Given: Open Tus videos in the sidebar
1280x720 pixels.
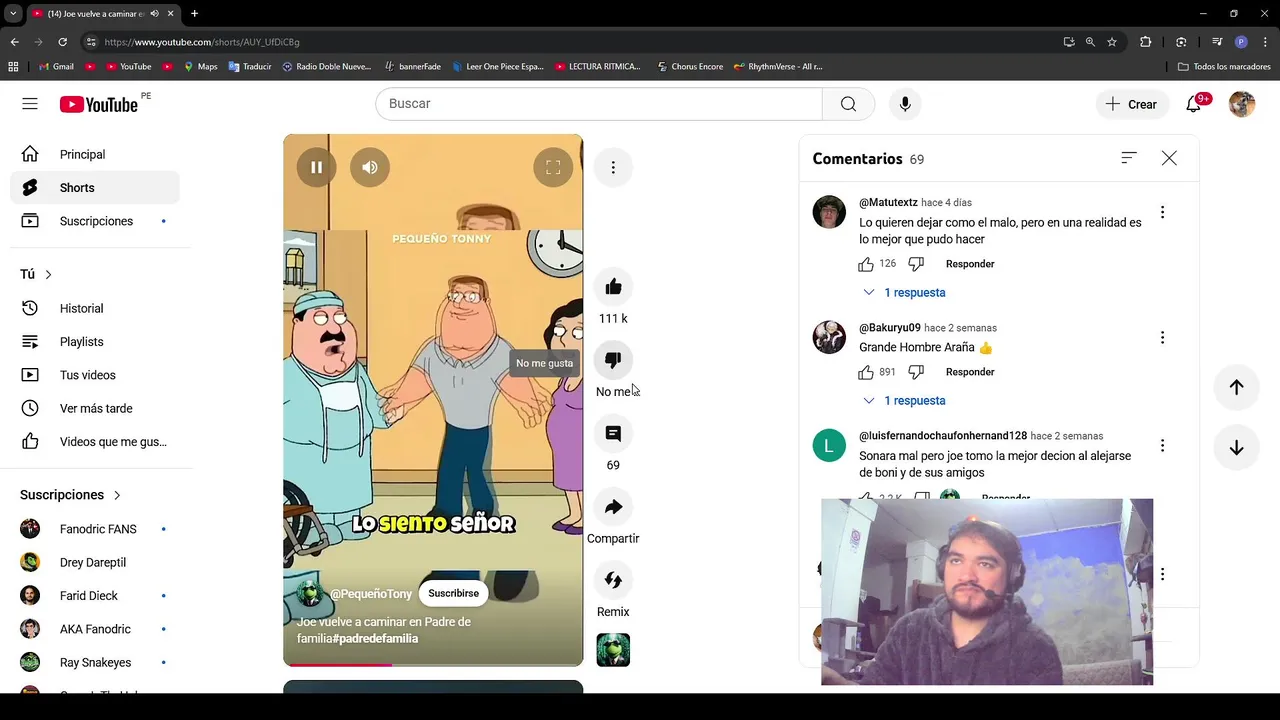Looking at the screenshot, I should [x=95, y=375].
